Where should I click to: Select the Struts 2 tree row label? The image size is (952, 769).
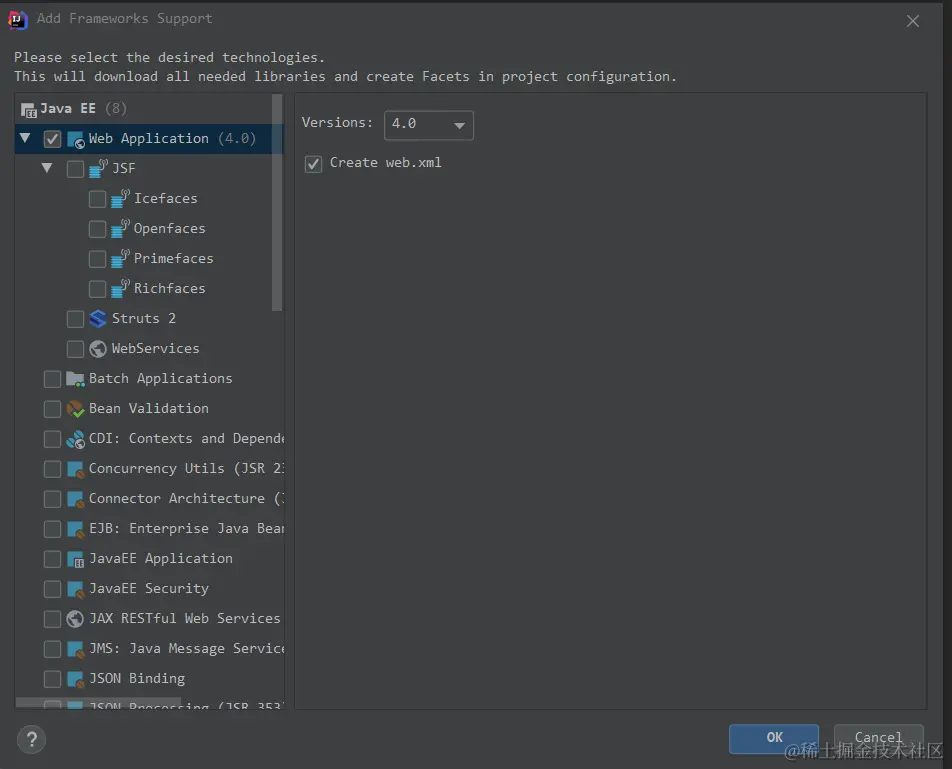click(x=144, y=319)
